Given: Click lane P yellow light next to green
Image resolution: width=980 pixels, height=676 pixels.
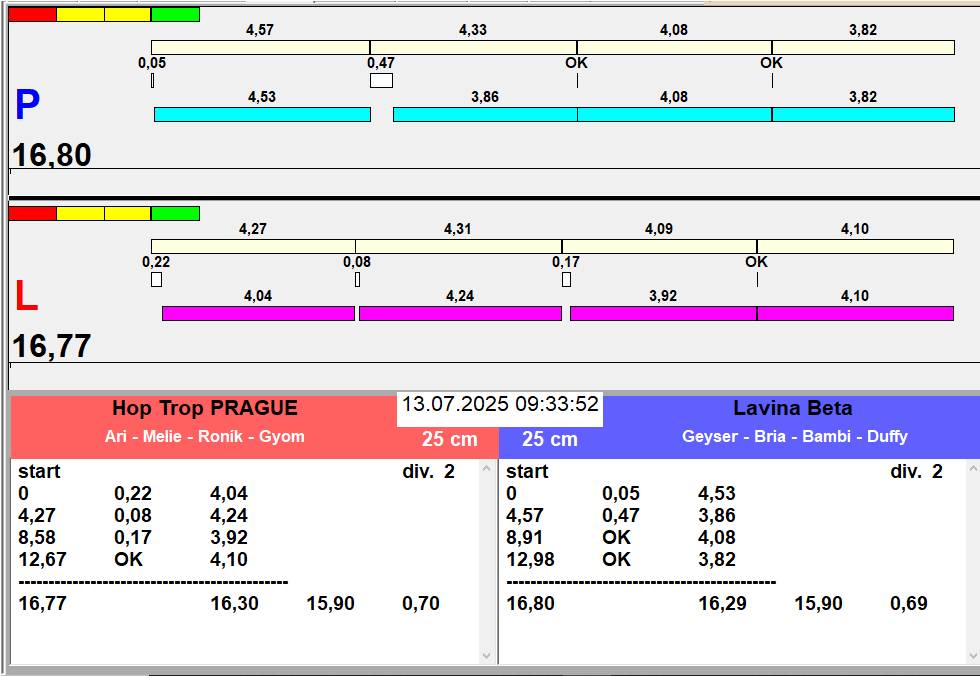Looking at the screenshot, I should point(128,14).
